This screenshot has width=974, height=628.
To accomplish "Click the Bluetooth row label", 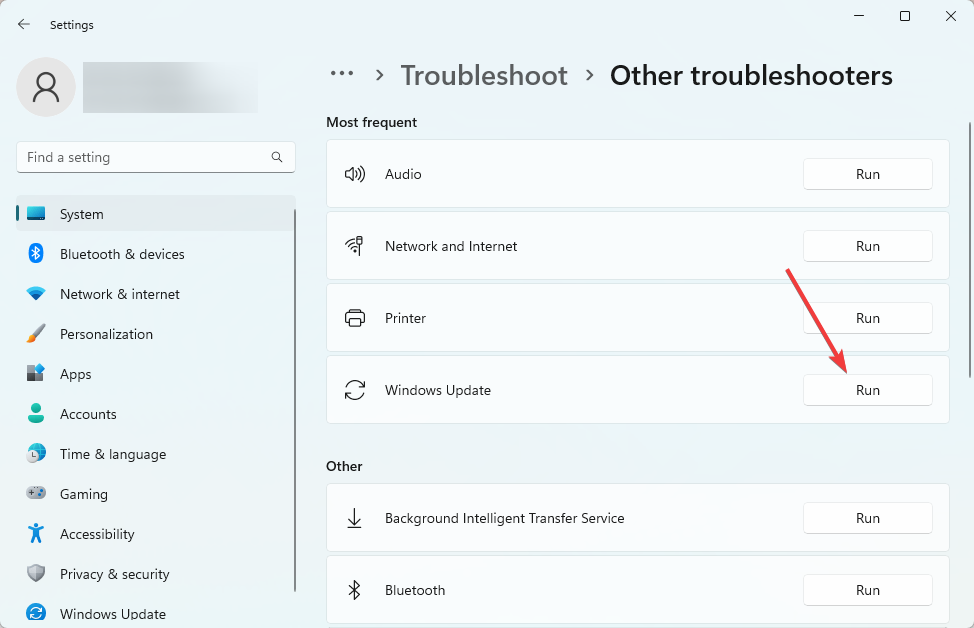I will pyautogui.click(x=415, y=590).
